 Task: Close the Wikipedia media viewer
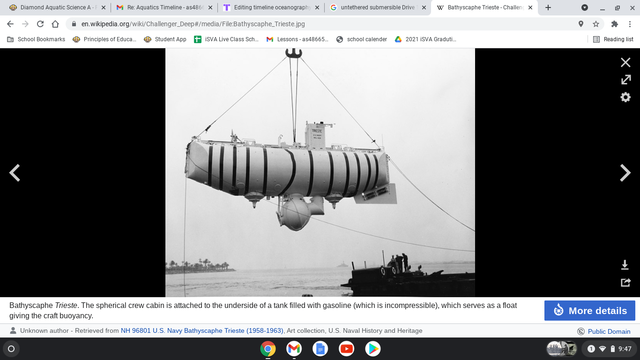tap(625, 62)
